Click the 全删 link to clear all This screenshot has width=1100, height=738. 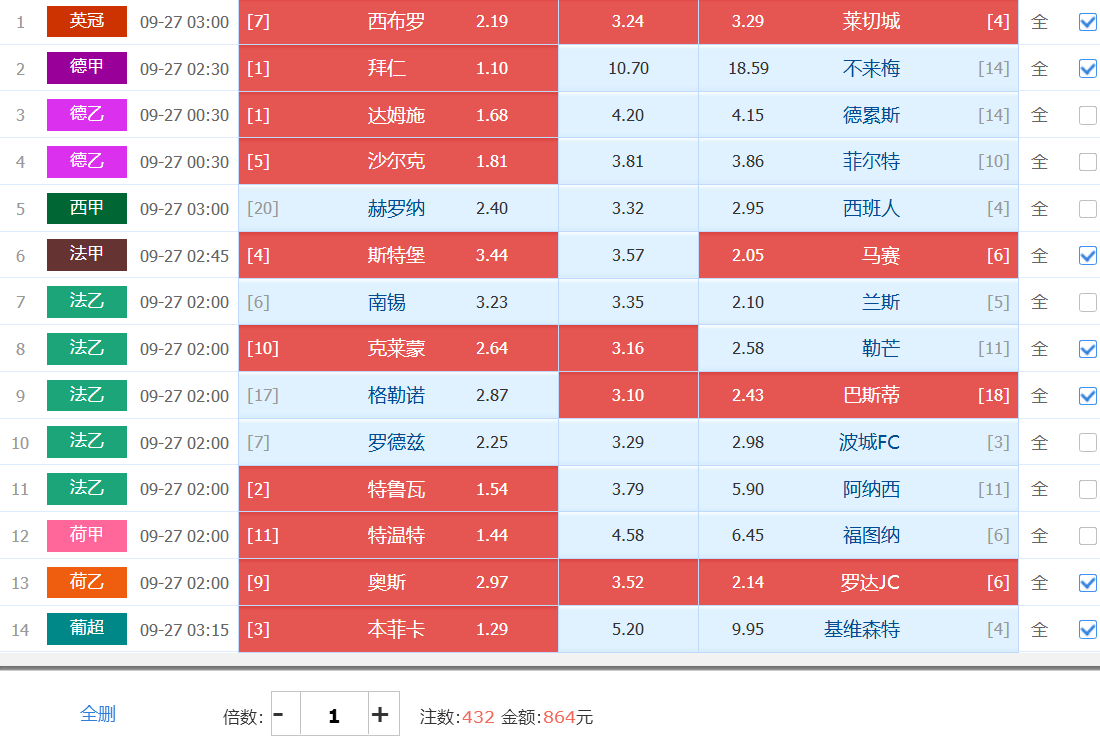[x=98, y=714]
